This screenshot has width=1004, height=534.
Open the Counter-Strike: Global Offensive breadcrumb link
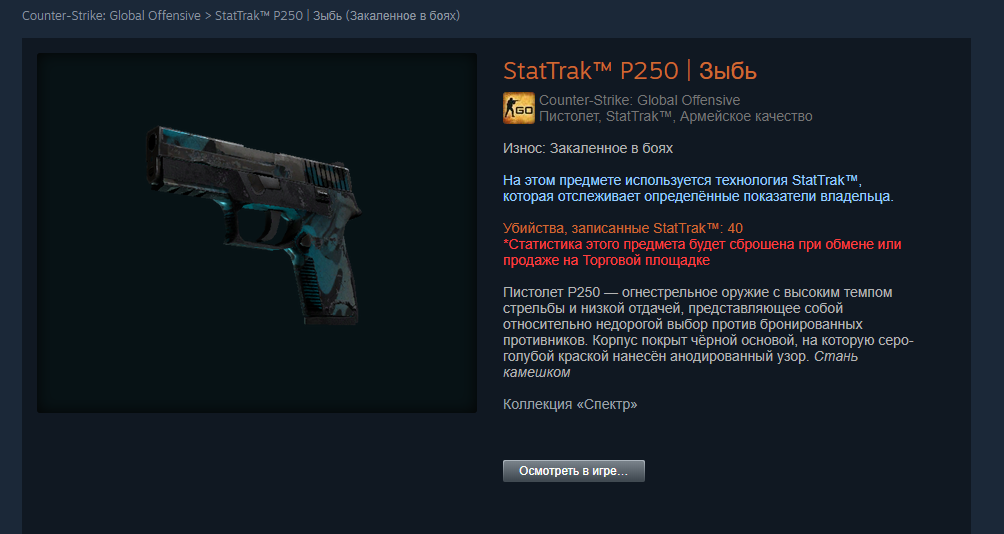(x=111, y=15)
